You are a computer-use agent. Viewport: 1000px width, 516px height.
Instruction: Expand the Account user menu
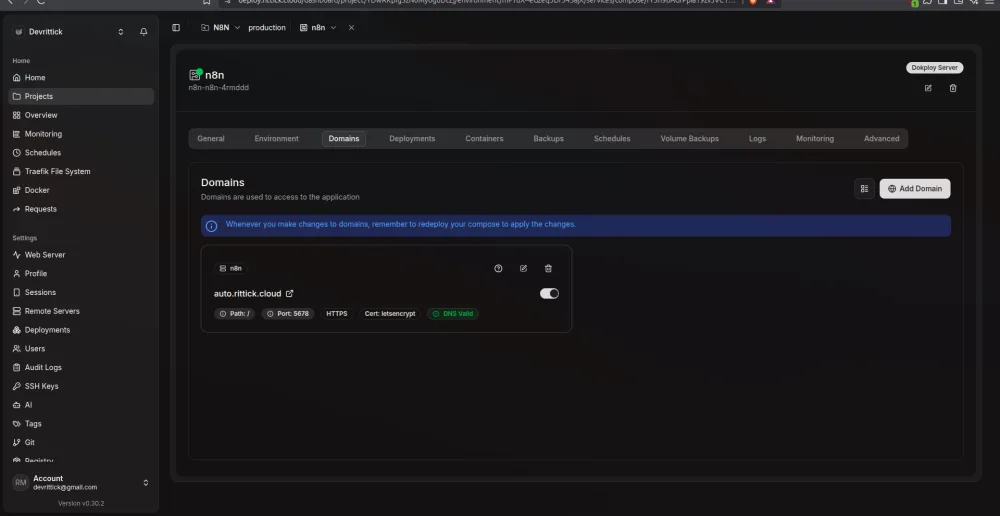81,483
